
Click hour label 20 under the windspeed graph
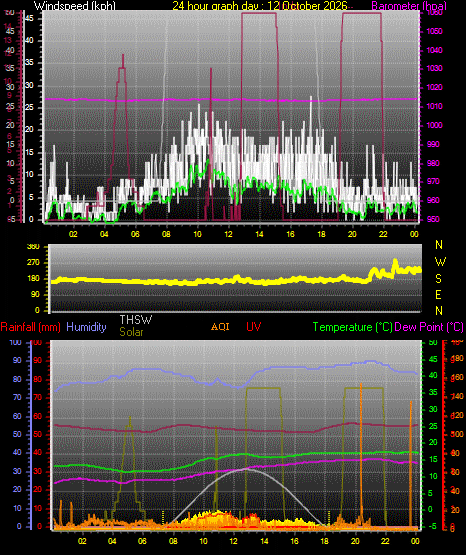coord(352,234)
